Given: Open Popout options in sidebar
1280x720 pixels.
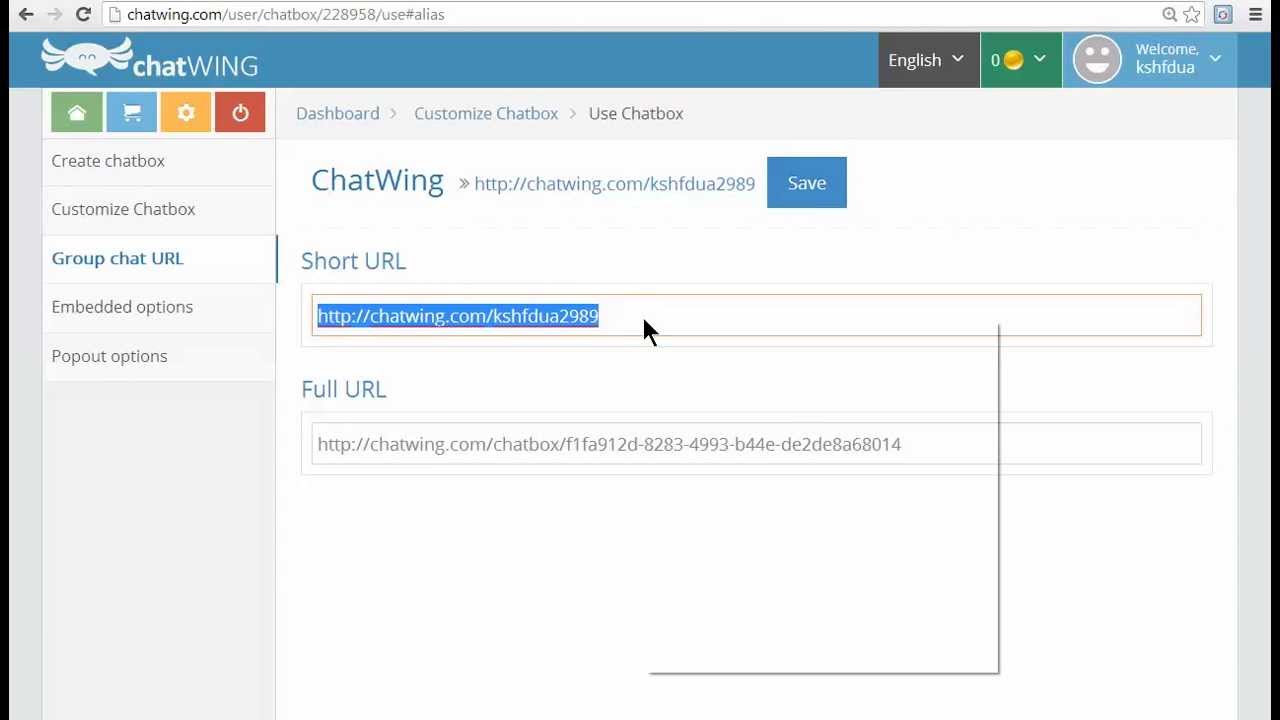Looking at the screenshot, I should [x=109, y=356].
